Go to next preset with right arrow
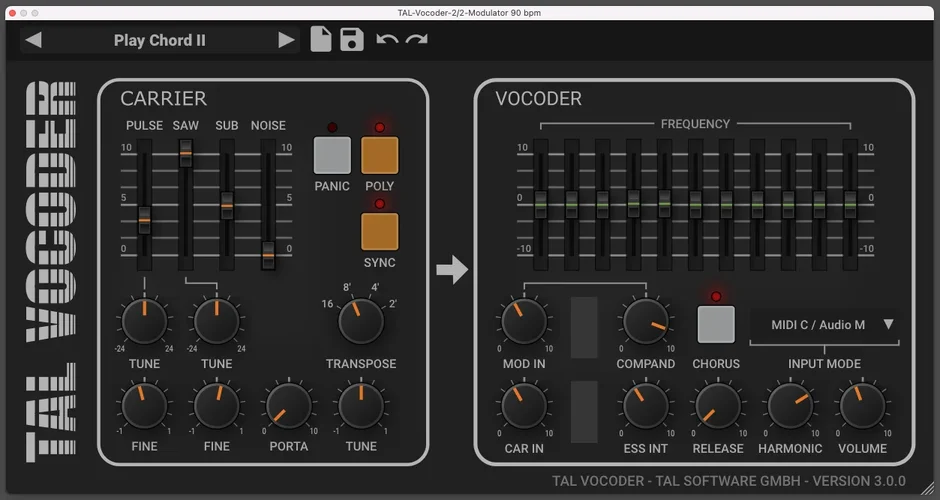 pyautogui.click(x=286, y=40)
